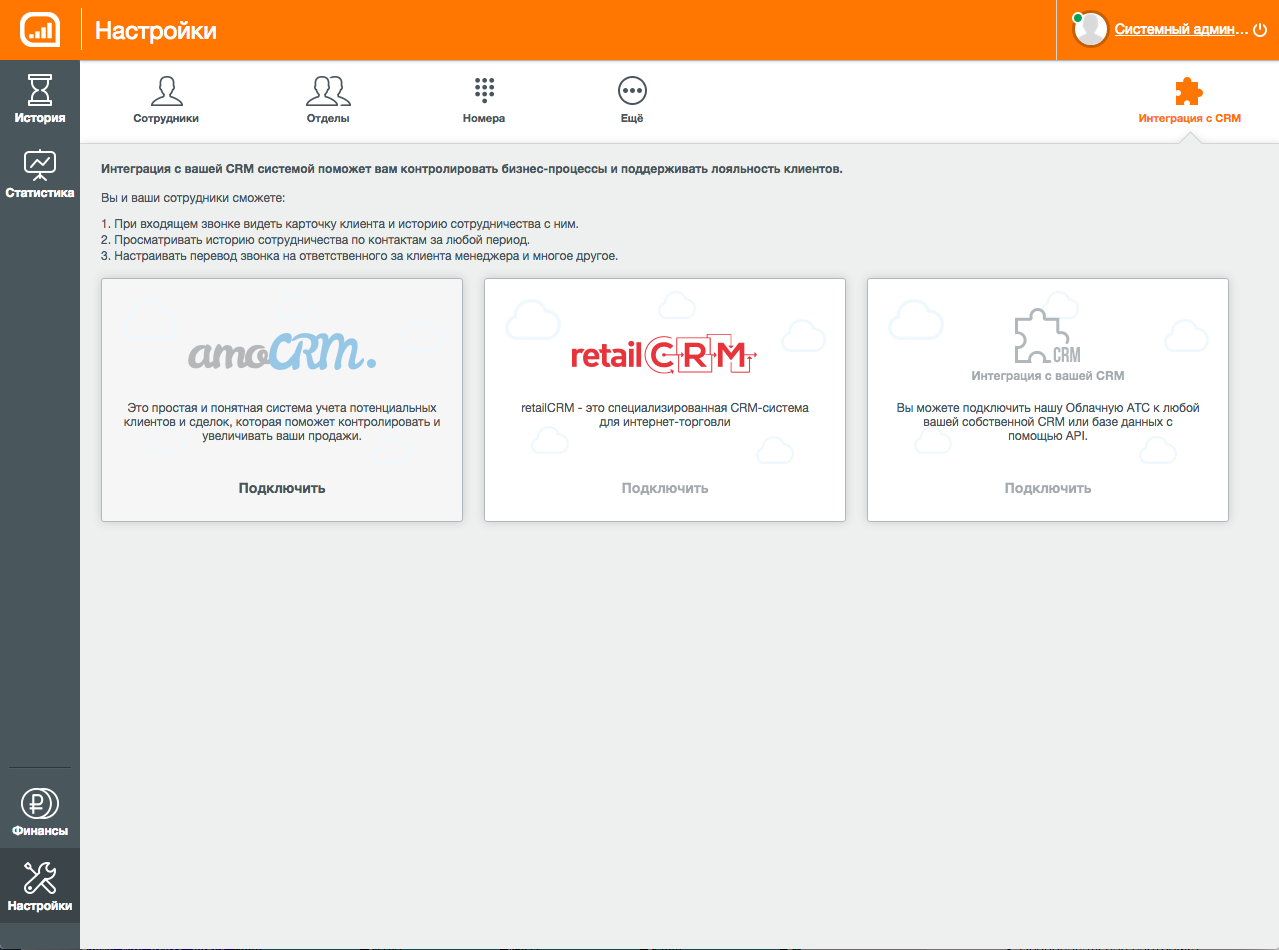The width and height of the screenshot is (1279, 950).
Task: Open the Статистика chart icon
Action: point(40,165)
